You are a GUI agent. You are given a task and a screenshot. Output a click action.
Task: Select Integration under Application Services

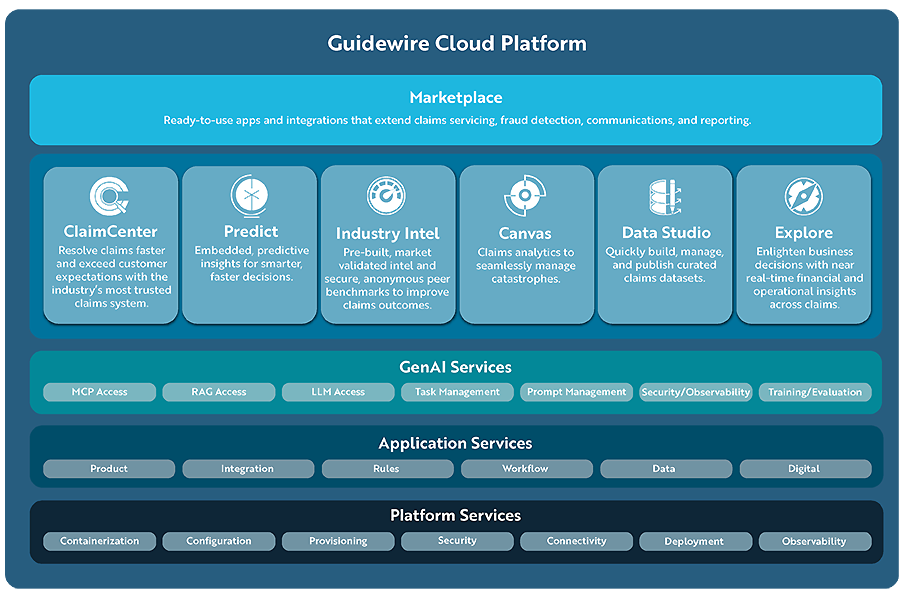(247, 468)
